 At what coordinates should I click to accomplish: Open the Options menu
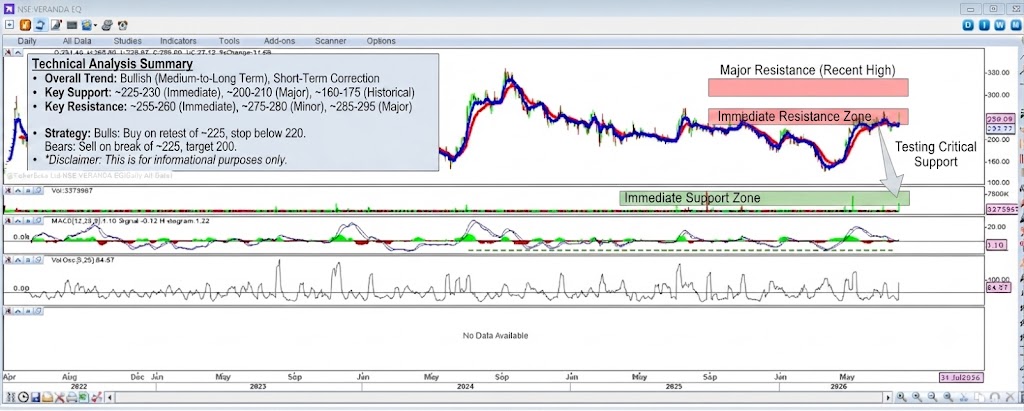(381, 41)
